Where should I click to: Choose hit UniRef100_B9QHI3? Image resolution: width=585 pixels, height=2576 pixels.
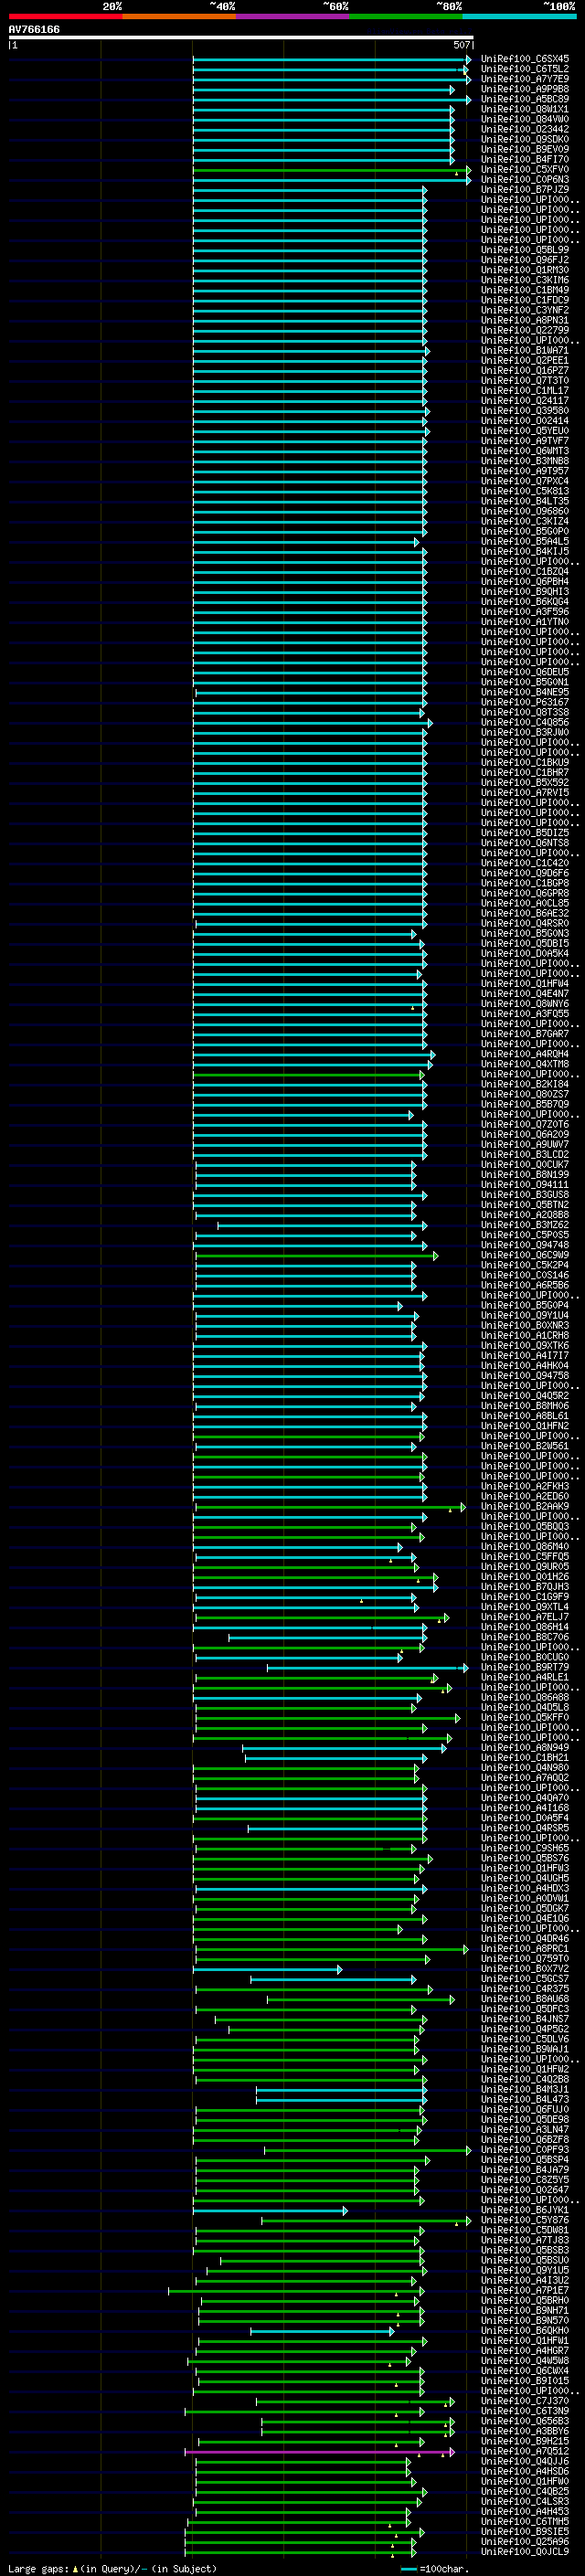[x=525, y=592]
